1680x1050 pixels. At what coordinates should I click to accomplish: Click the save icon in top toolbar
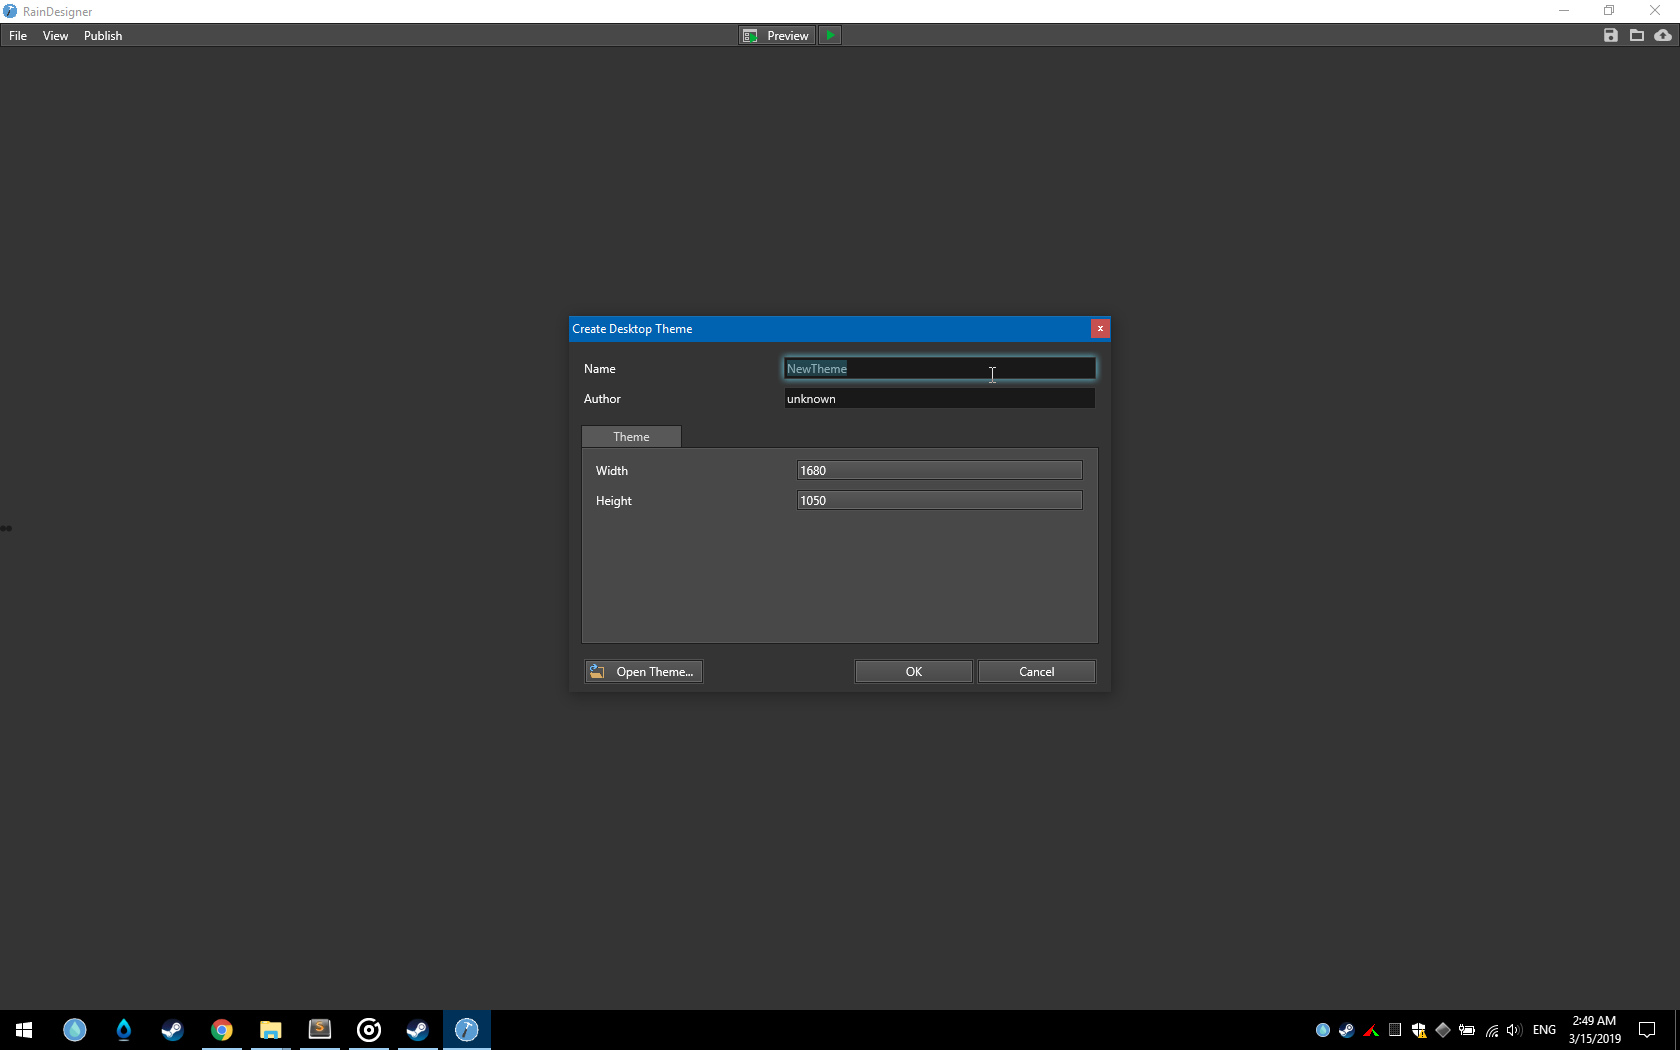(1610, 35)
